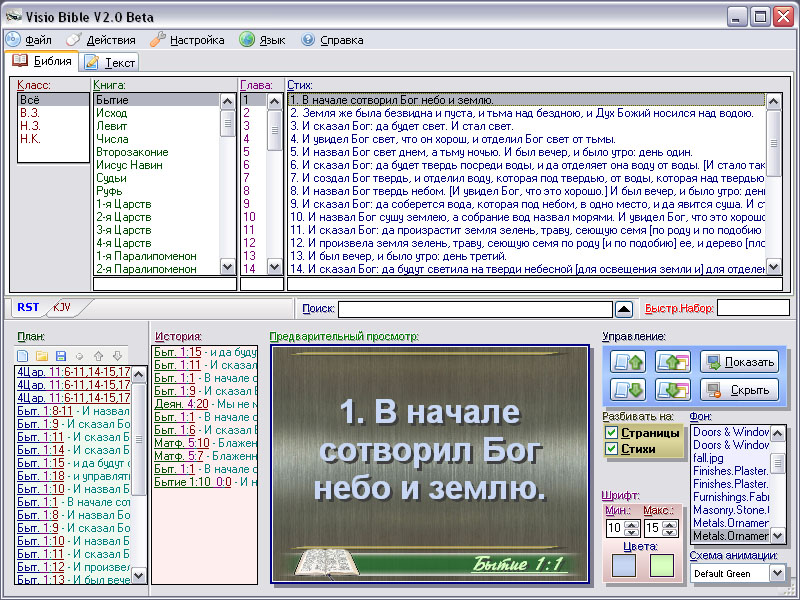This screenshot has width=800, height=600.
Task: Increase the Мин. font size spinner
Action: click(x=632, y=523)
